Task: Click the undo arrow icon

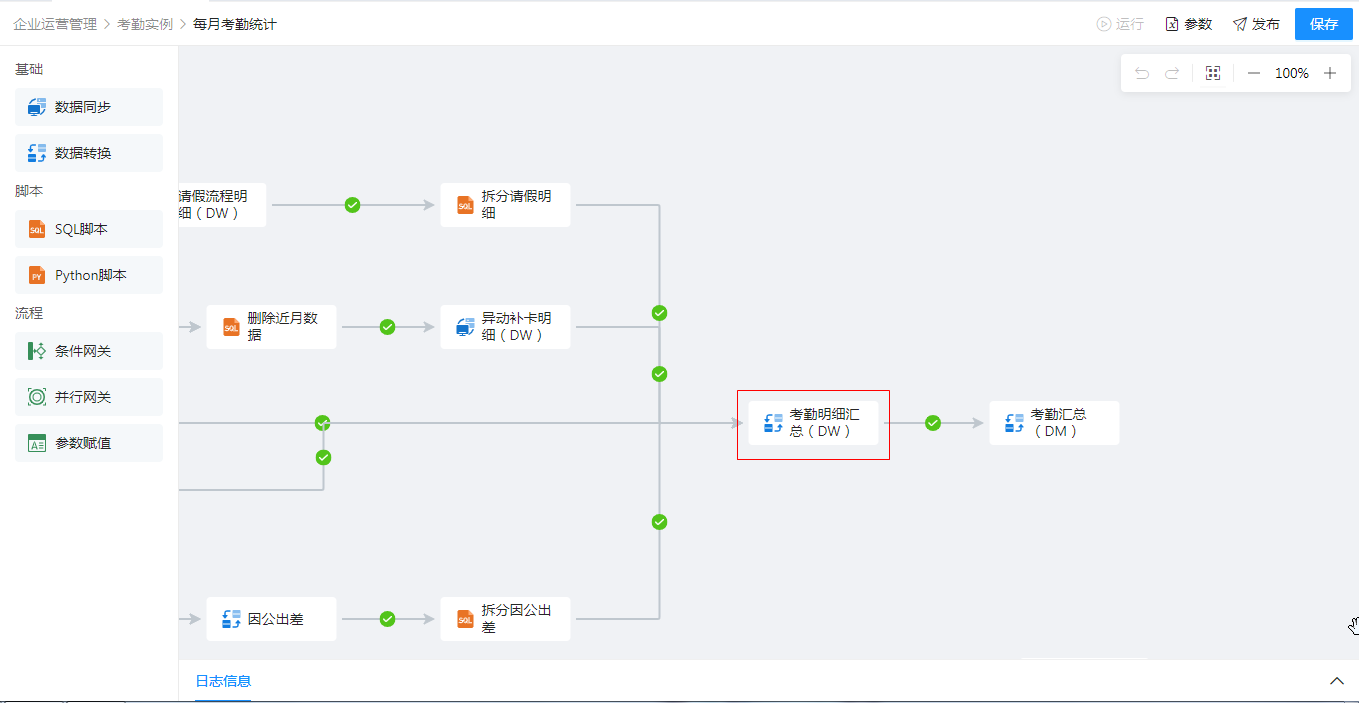Action: coord(1142,73)
